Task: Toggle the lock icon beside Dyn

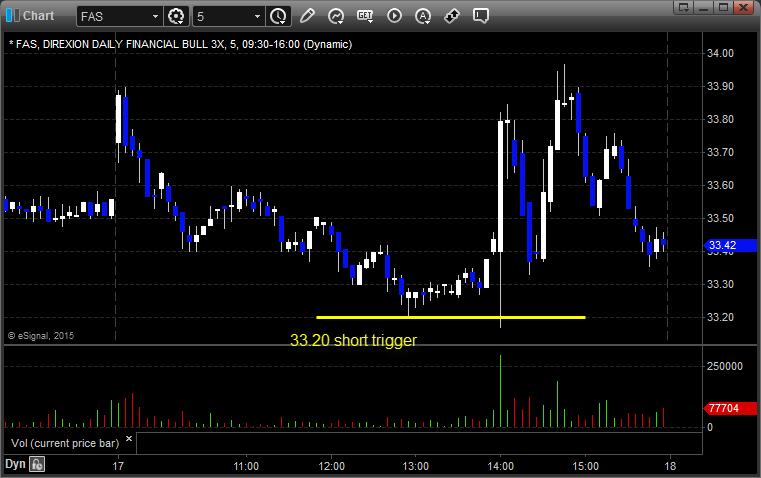Action: pos(37,464)
